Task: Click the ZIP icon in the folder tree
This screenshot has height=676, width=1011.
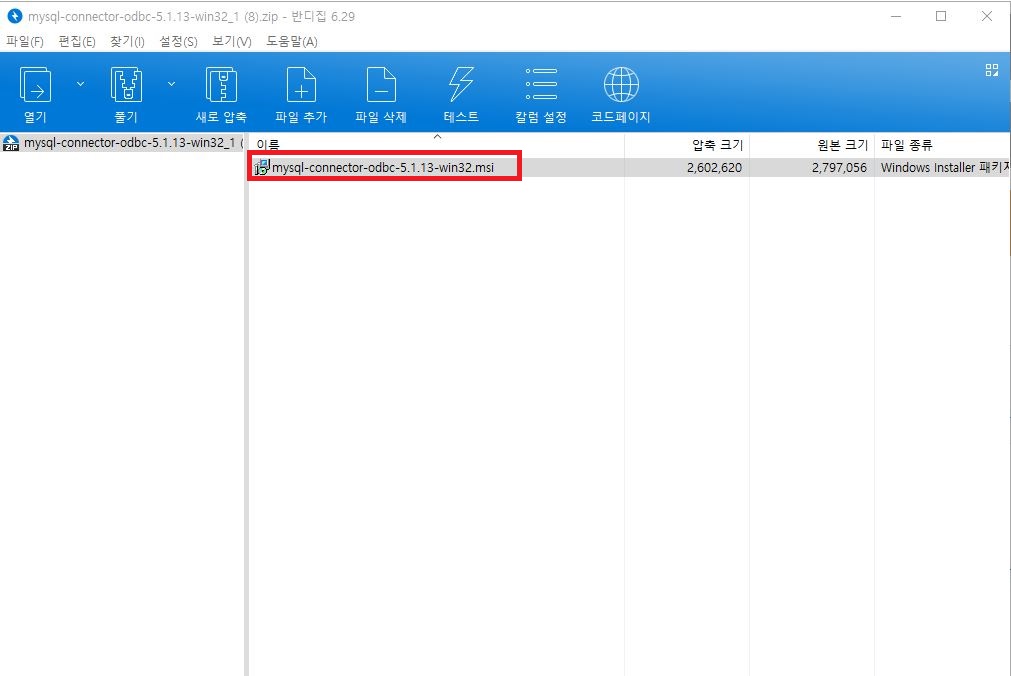Action: pyautogui.click(x=11, y=143)
